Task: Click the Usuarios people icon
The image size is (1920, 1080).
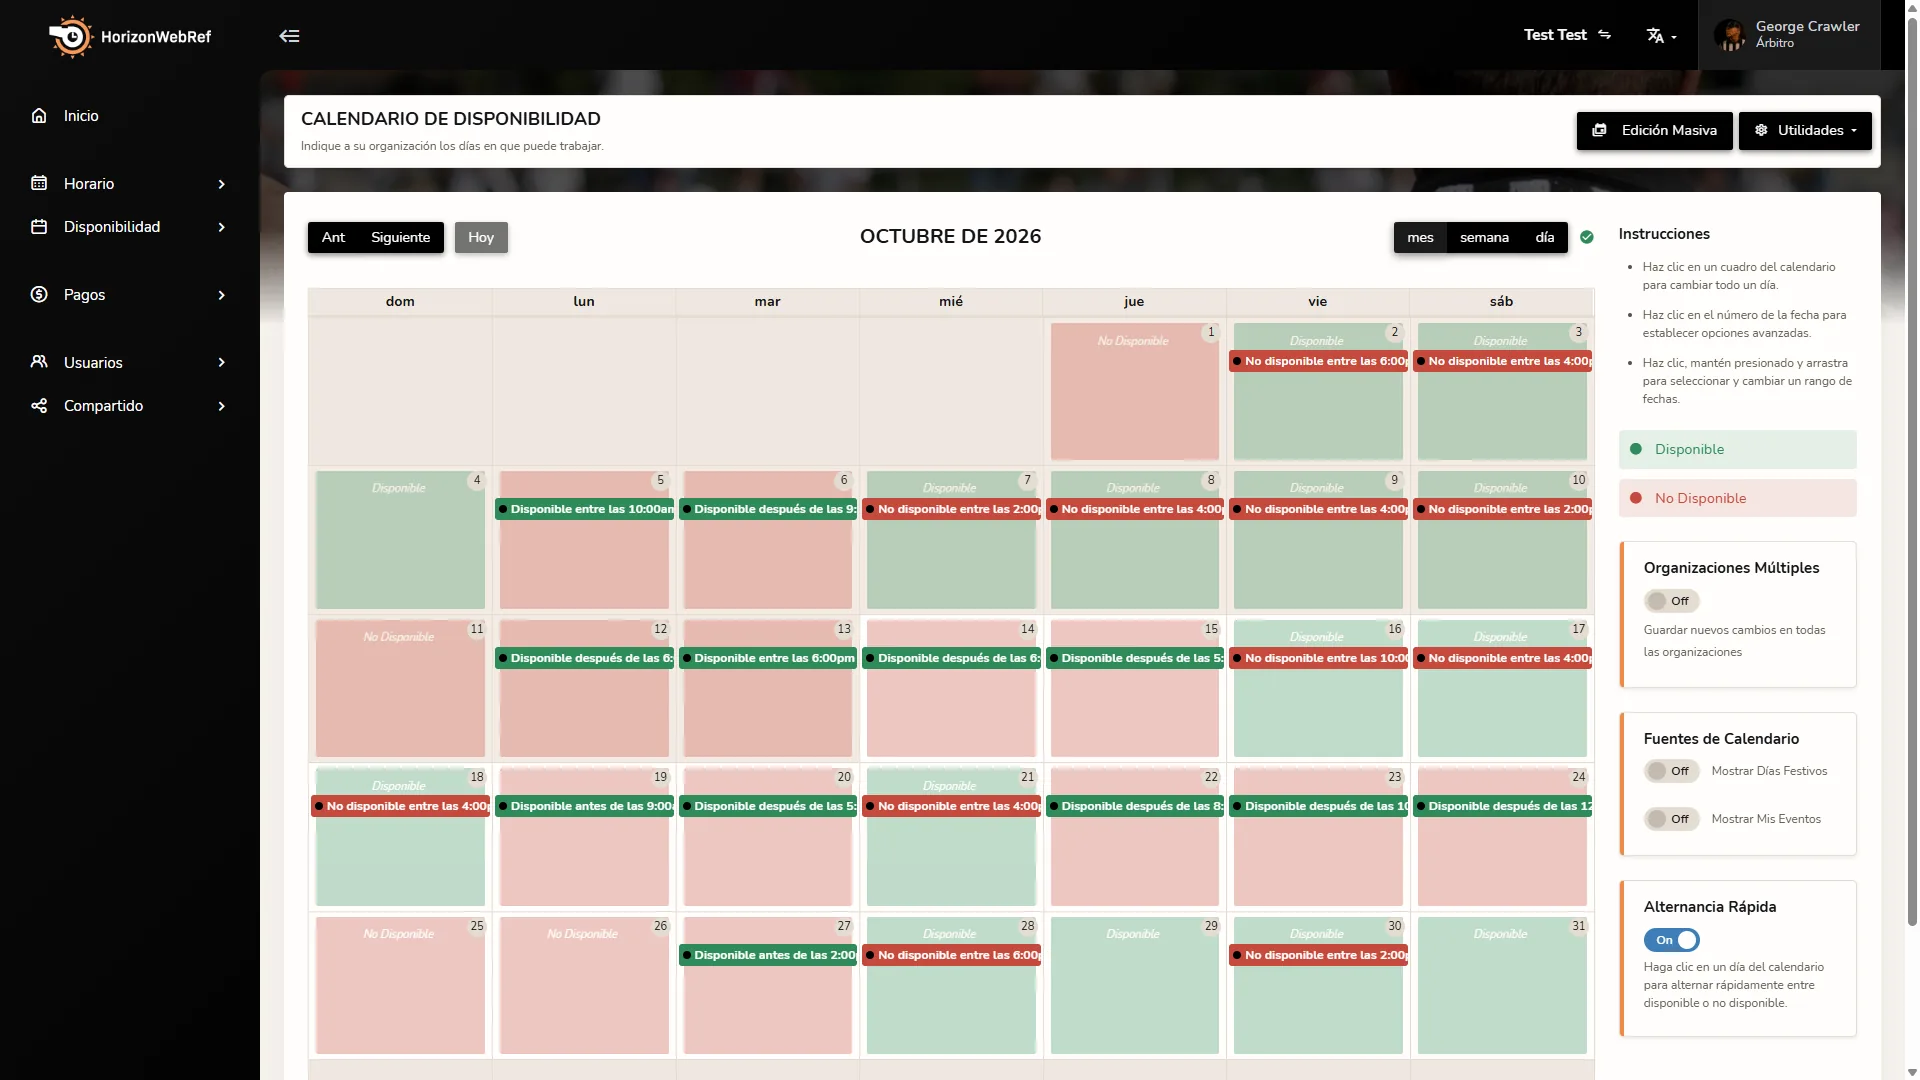Action: pos(39,362)
